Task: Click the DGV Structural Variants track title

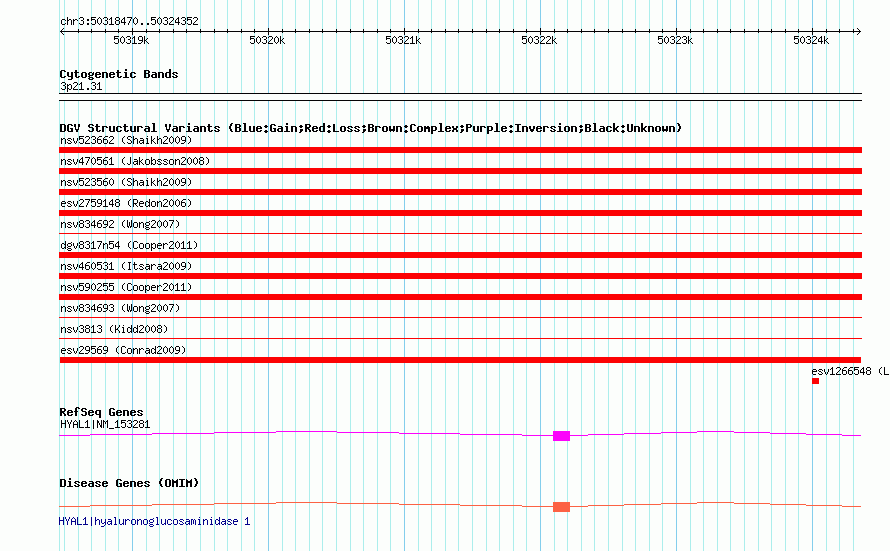Action: pos(370,128)
